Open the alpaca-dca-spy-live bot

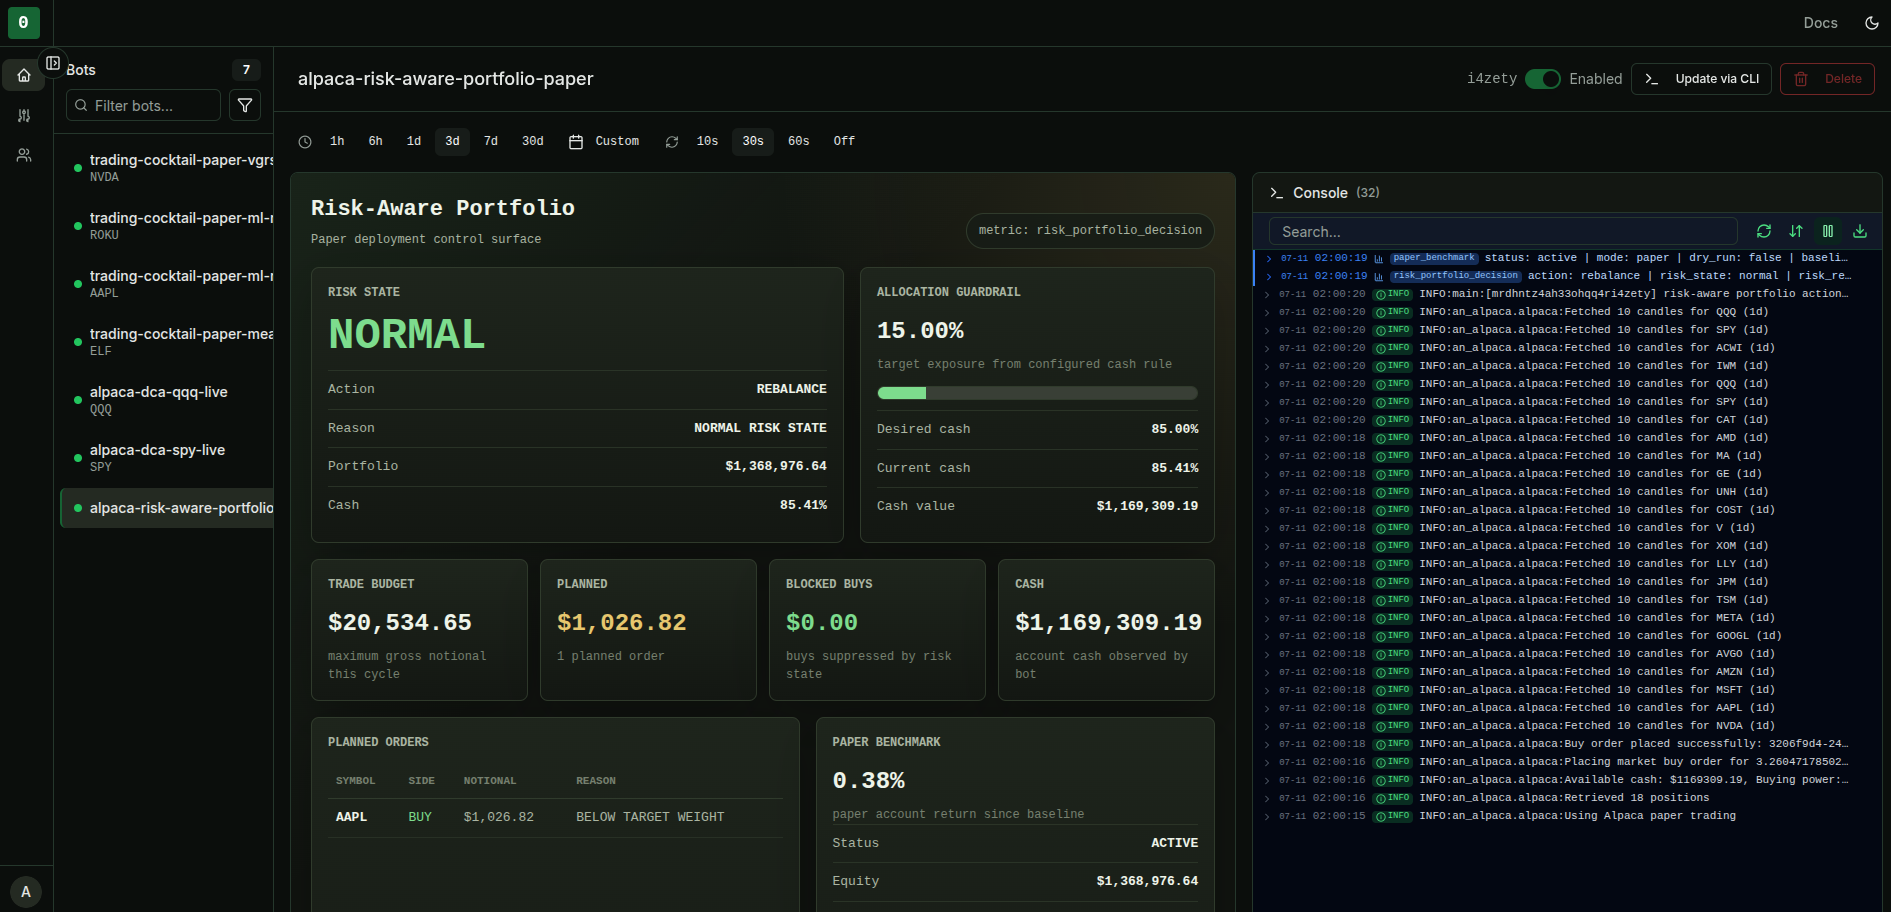168,458
